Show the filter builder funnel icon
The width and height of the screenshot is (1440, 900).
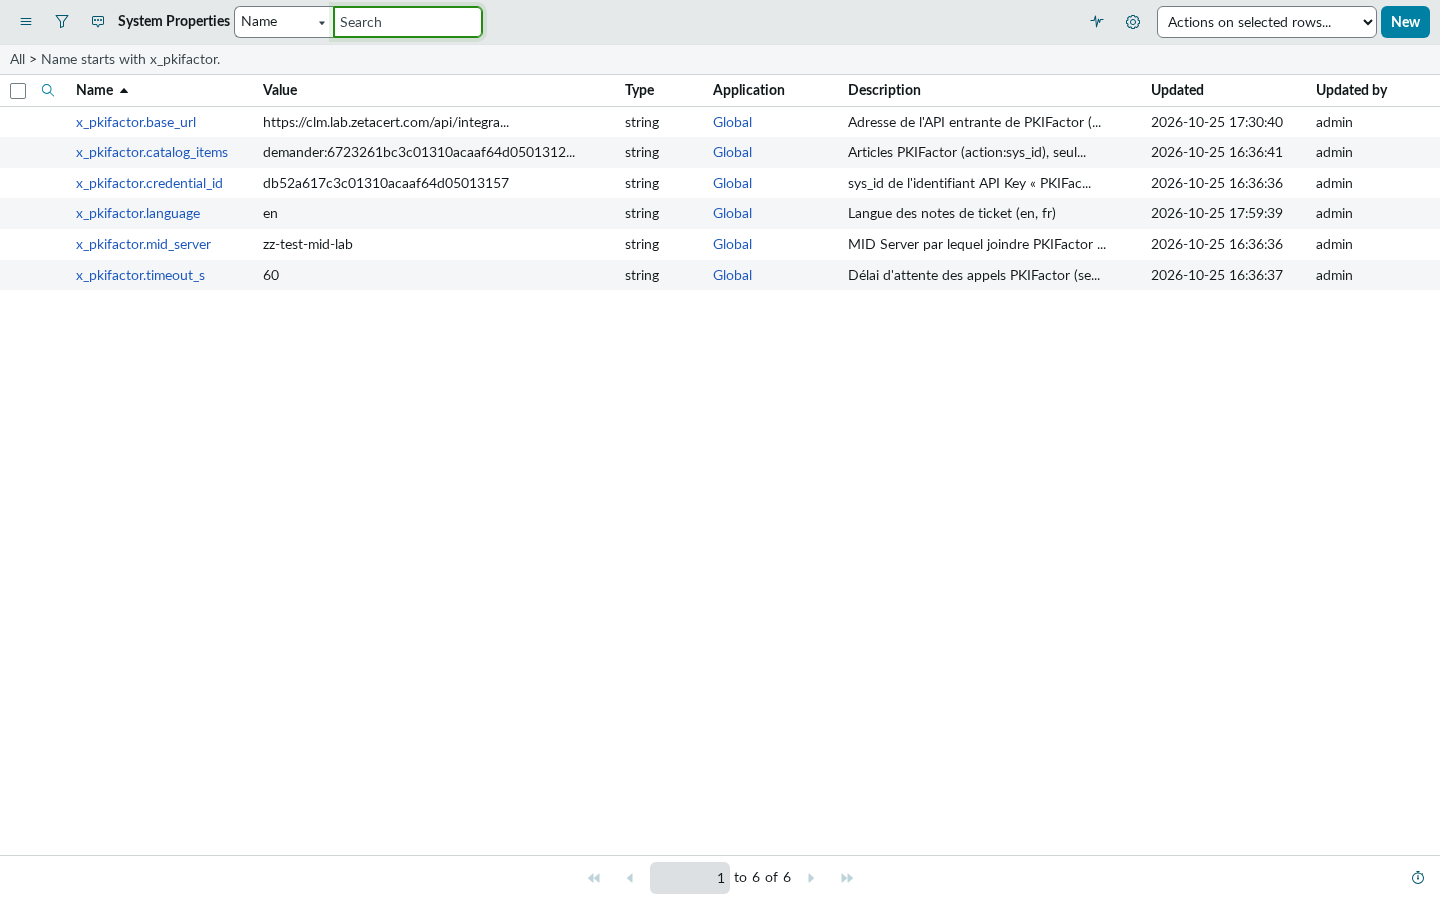pos(62,22)
